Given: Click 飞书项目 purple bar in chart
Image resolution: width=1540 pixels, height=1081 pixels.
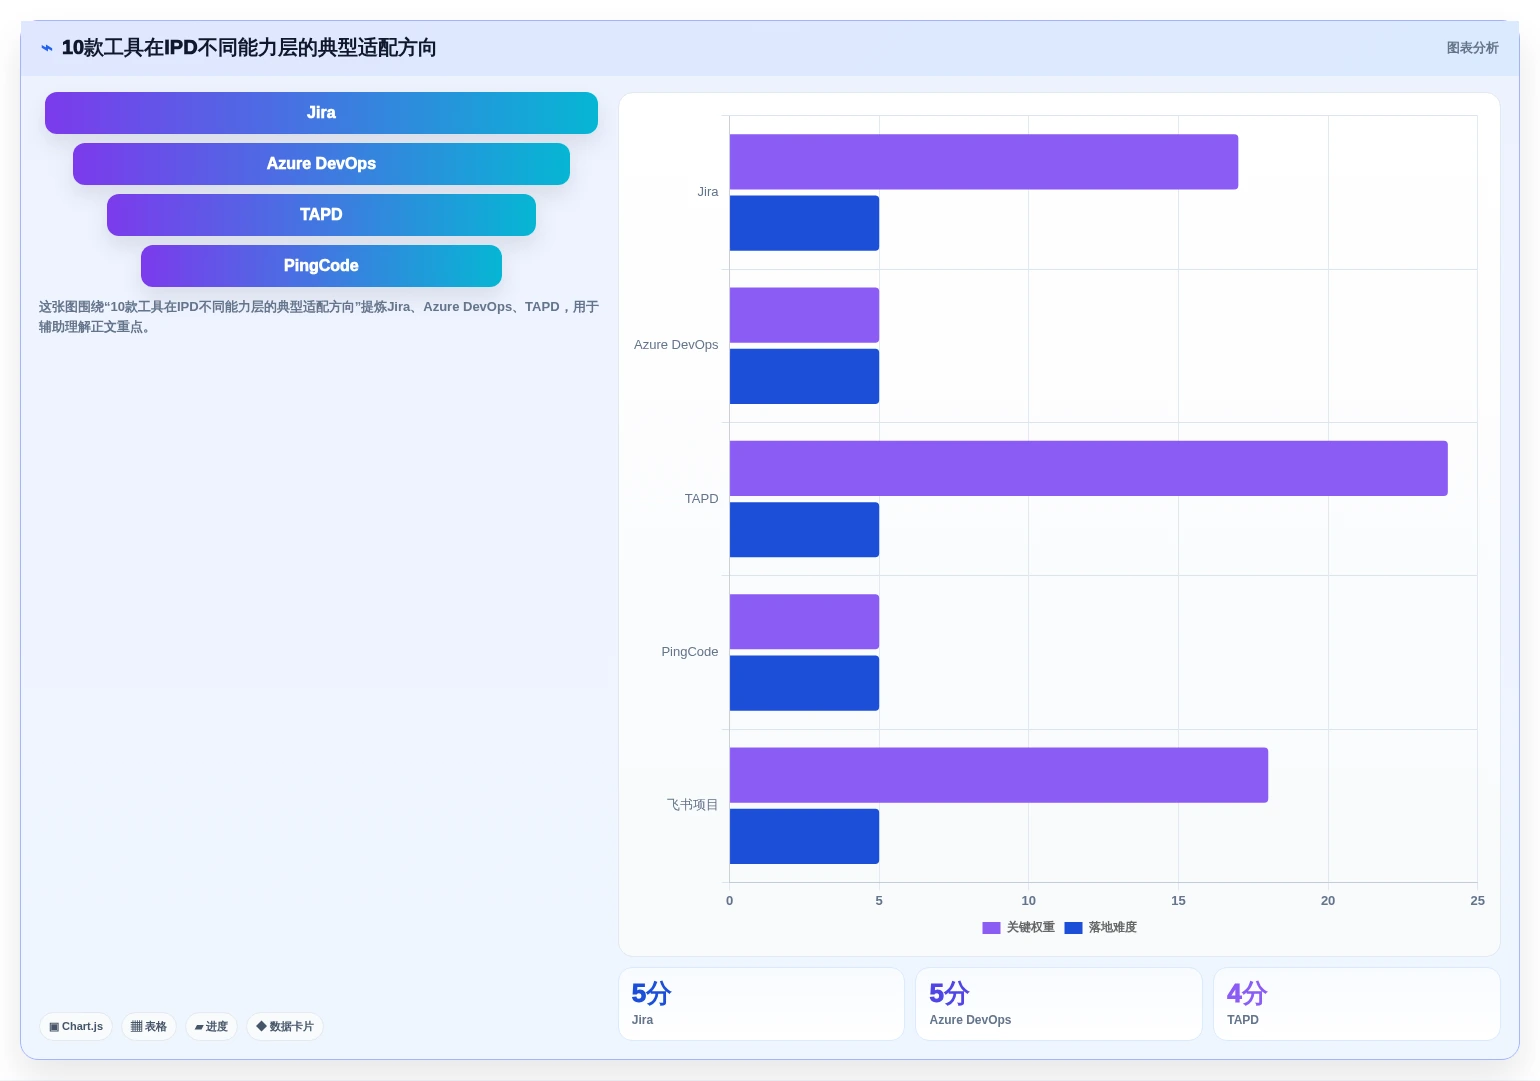Looking at the screenshot, I should (999, 775).
